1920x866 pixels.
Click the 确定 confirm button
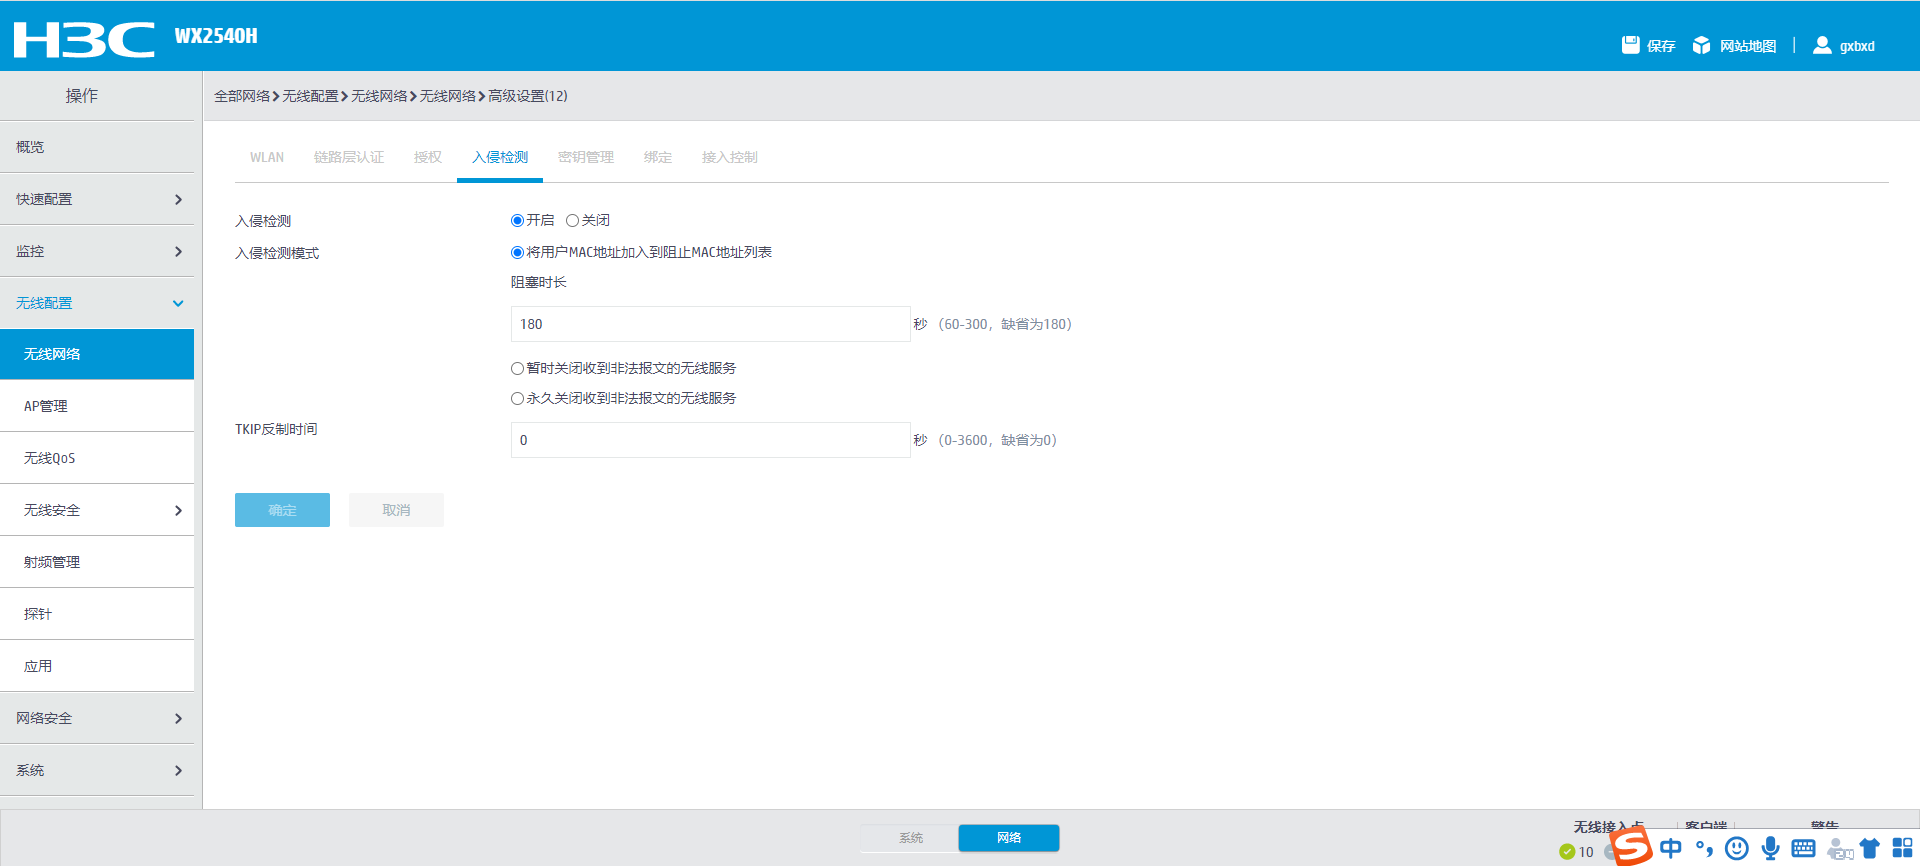(x=282, y=510)
